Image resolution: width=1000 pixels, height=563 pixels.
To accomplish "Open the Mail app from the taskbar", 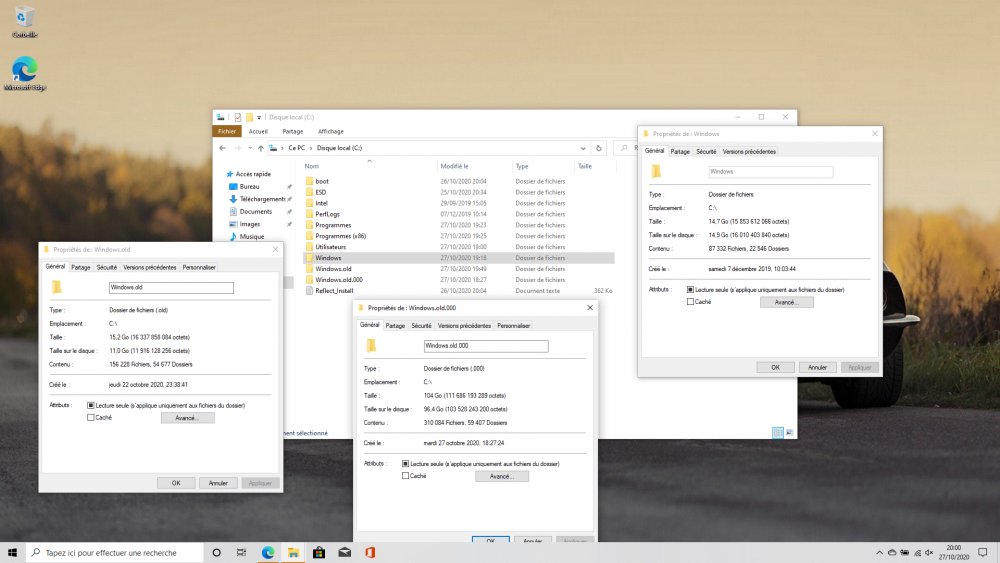I will click(344, 552).
